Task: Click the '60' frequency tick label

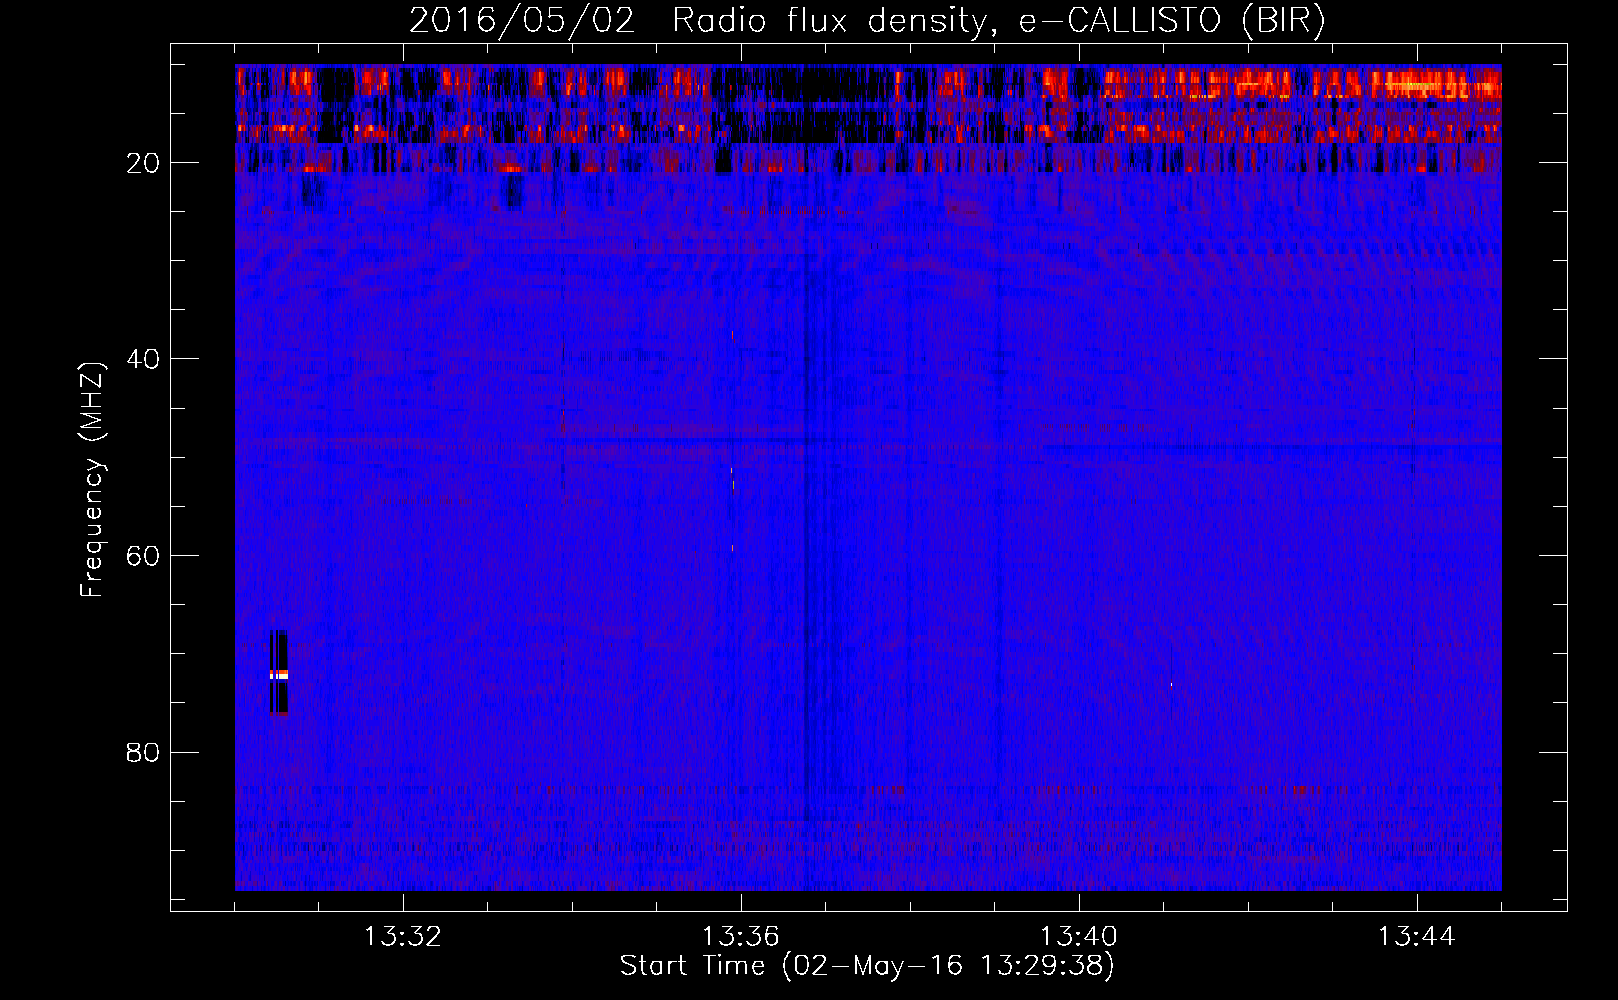Action: point(144,556)
